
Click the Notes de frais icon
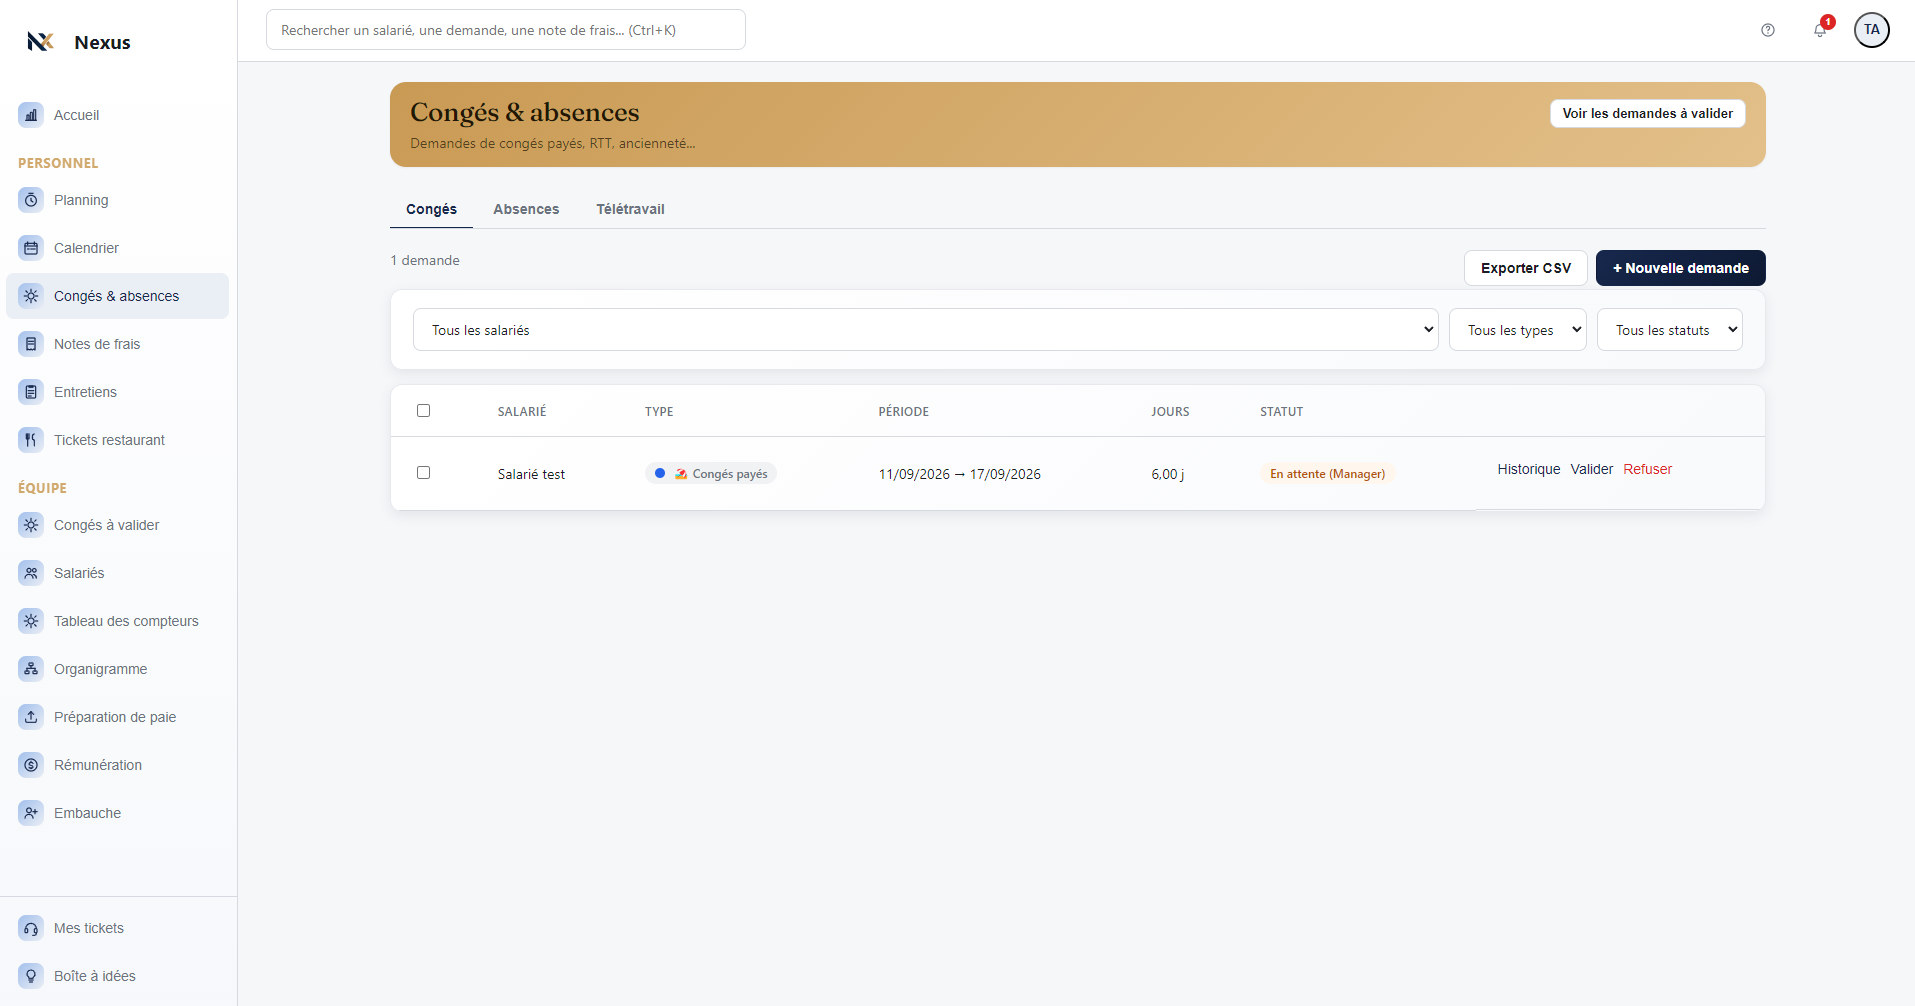click(31, 344)
